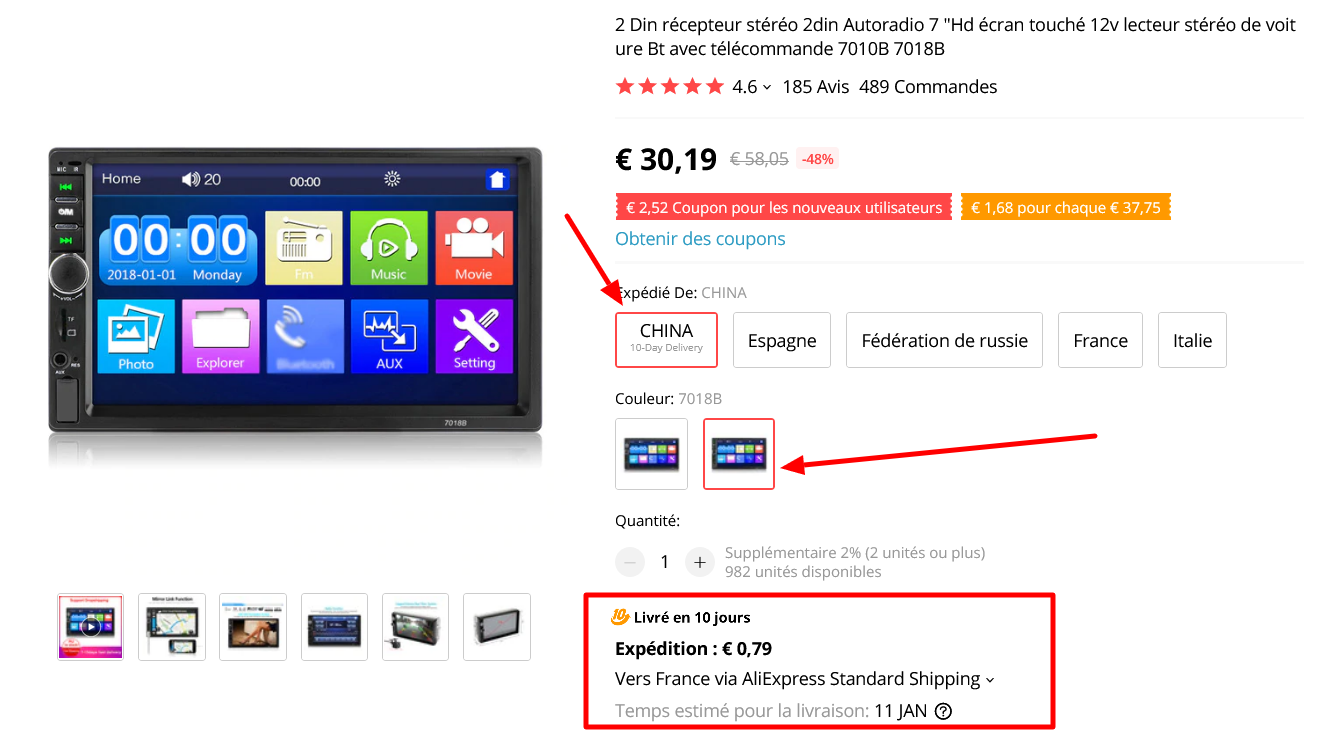Screen dimensions: 1324x735
Task: Select Fédération de russie shipping origin
Action: [x=945, y=340]
